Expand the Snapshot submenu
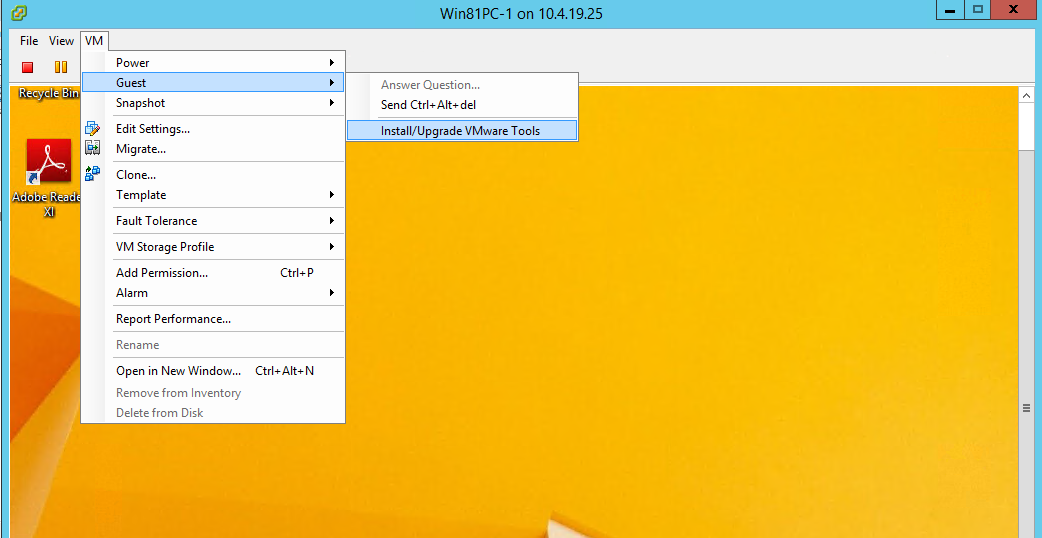1042x538 pixels. point(213,103)
